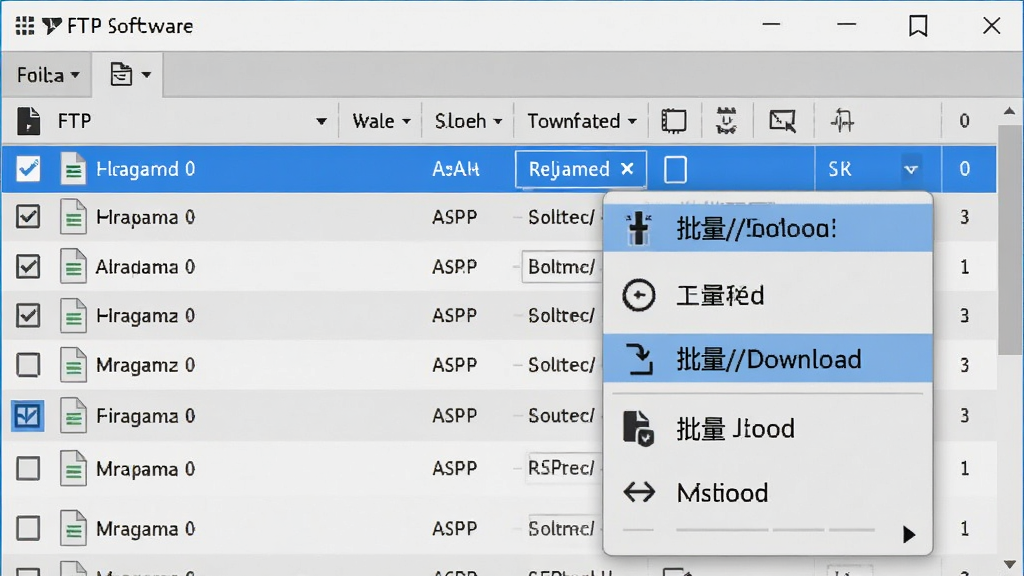
Task: Click the bookmark icon in the title bar
Action: (918, 26)
